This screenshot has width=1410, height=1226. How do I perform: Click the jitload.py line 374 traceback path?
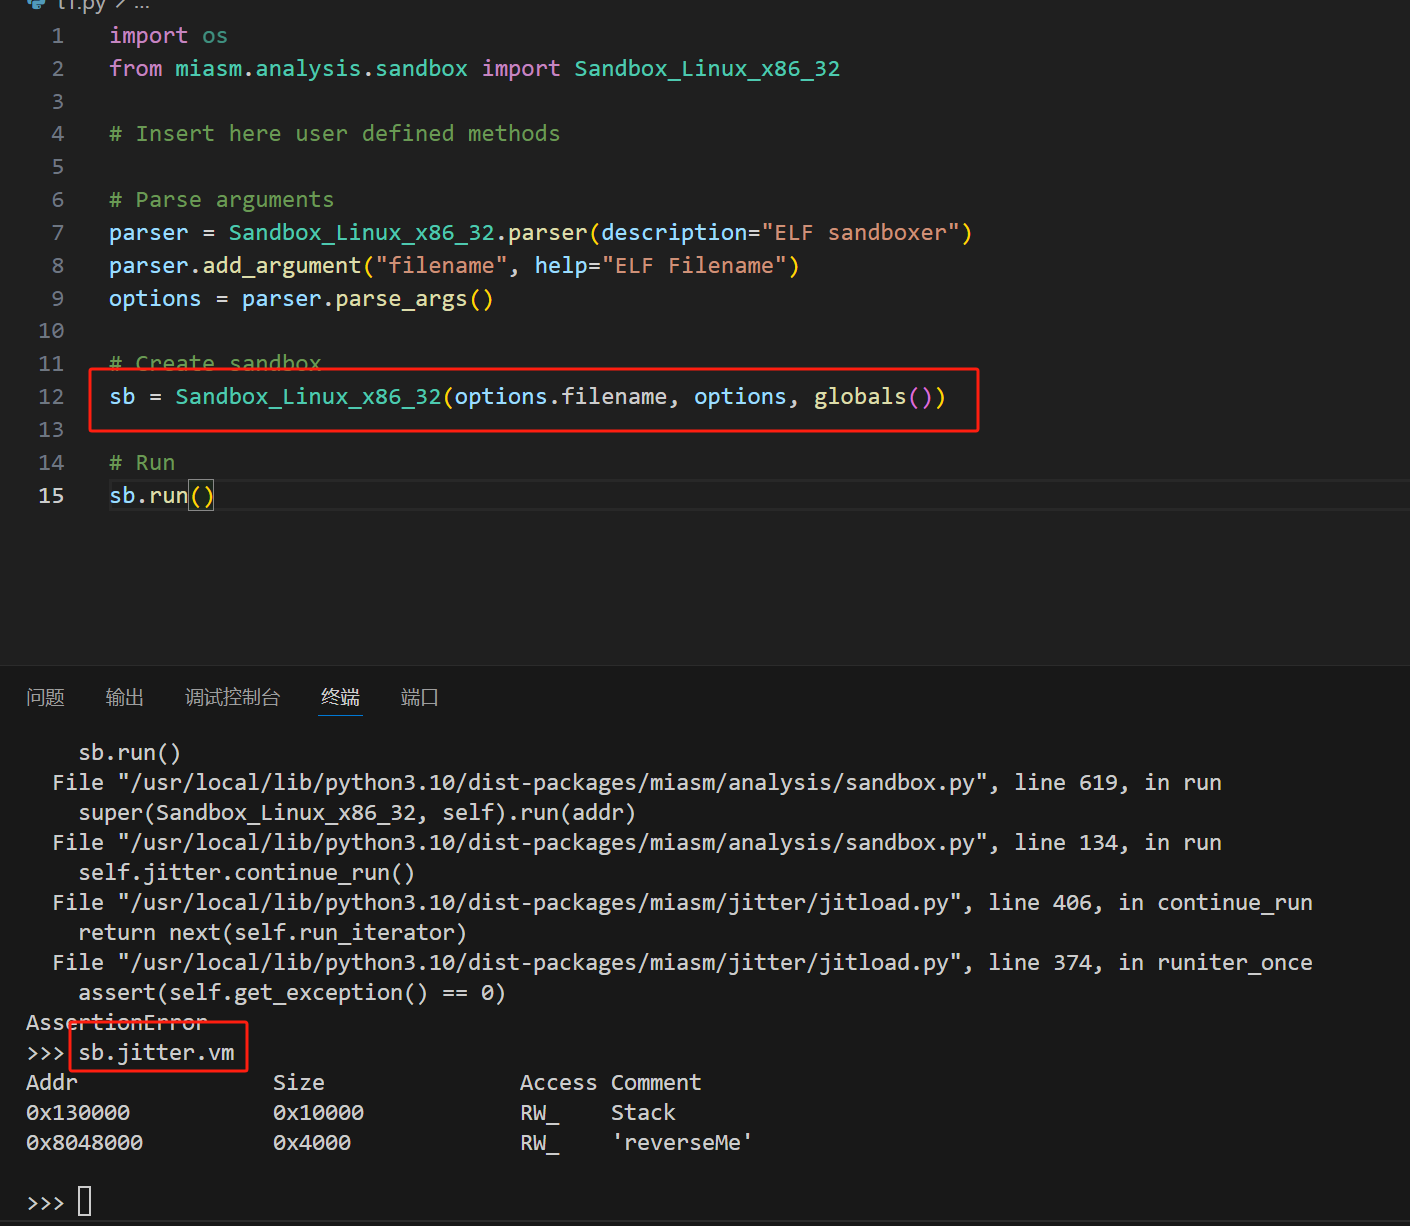coord(540,963)
